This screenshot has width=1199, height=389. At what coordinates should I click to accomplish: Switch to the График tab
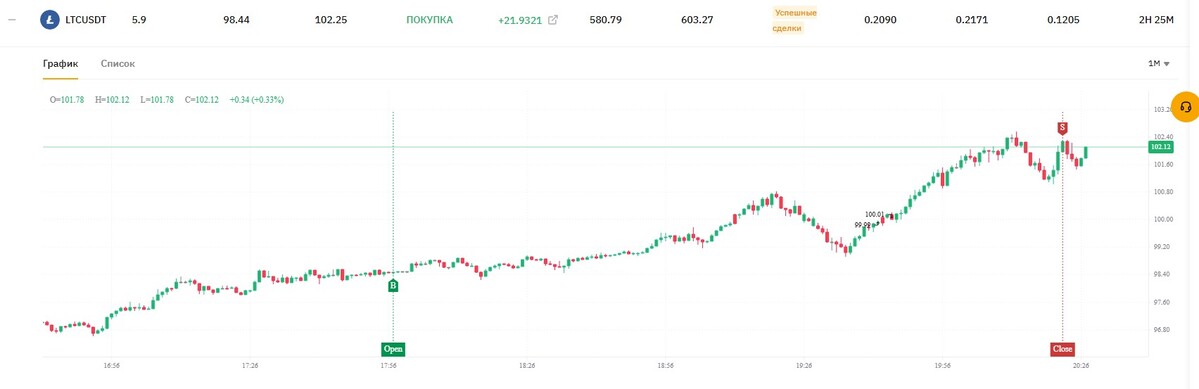[60, 63]
